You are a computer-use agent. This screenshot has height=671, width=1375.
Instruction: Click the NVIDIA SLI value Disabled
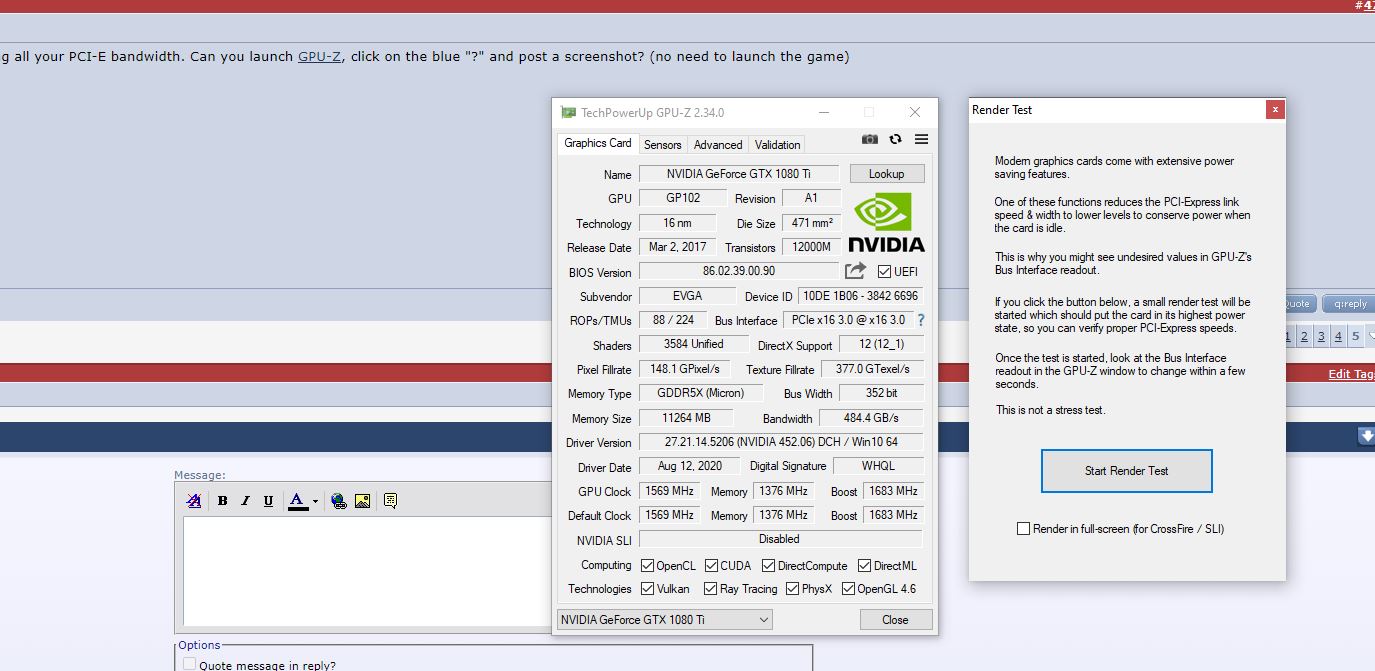coord(780,539)
